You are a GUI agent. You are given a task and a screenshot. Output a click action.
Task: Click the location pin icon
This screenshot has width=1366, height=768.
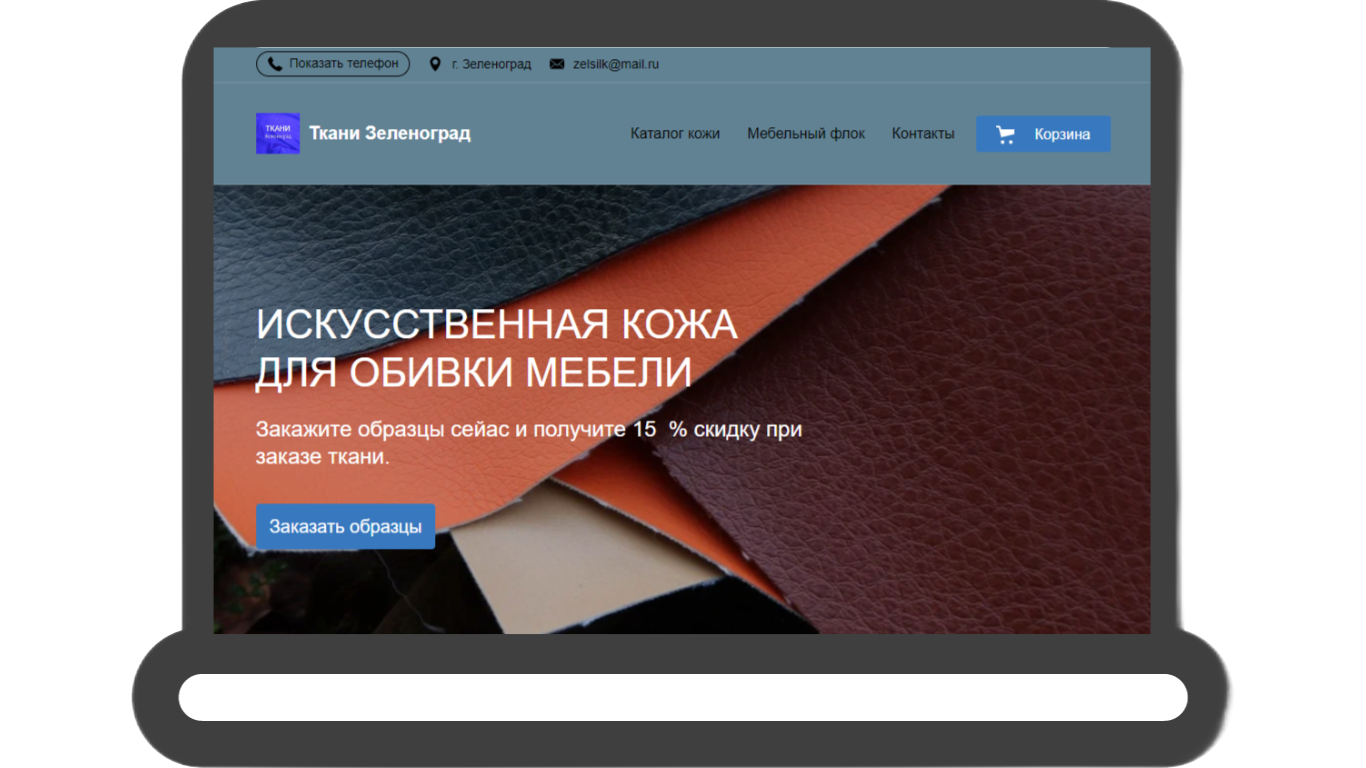point(435,64)
